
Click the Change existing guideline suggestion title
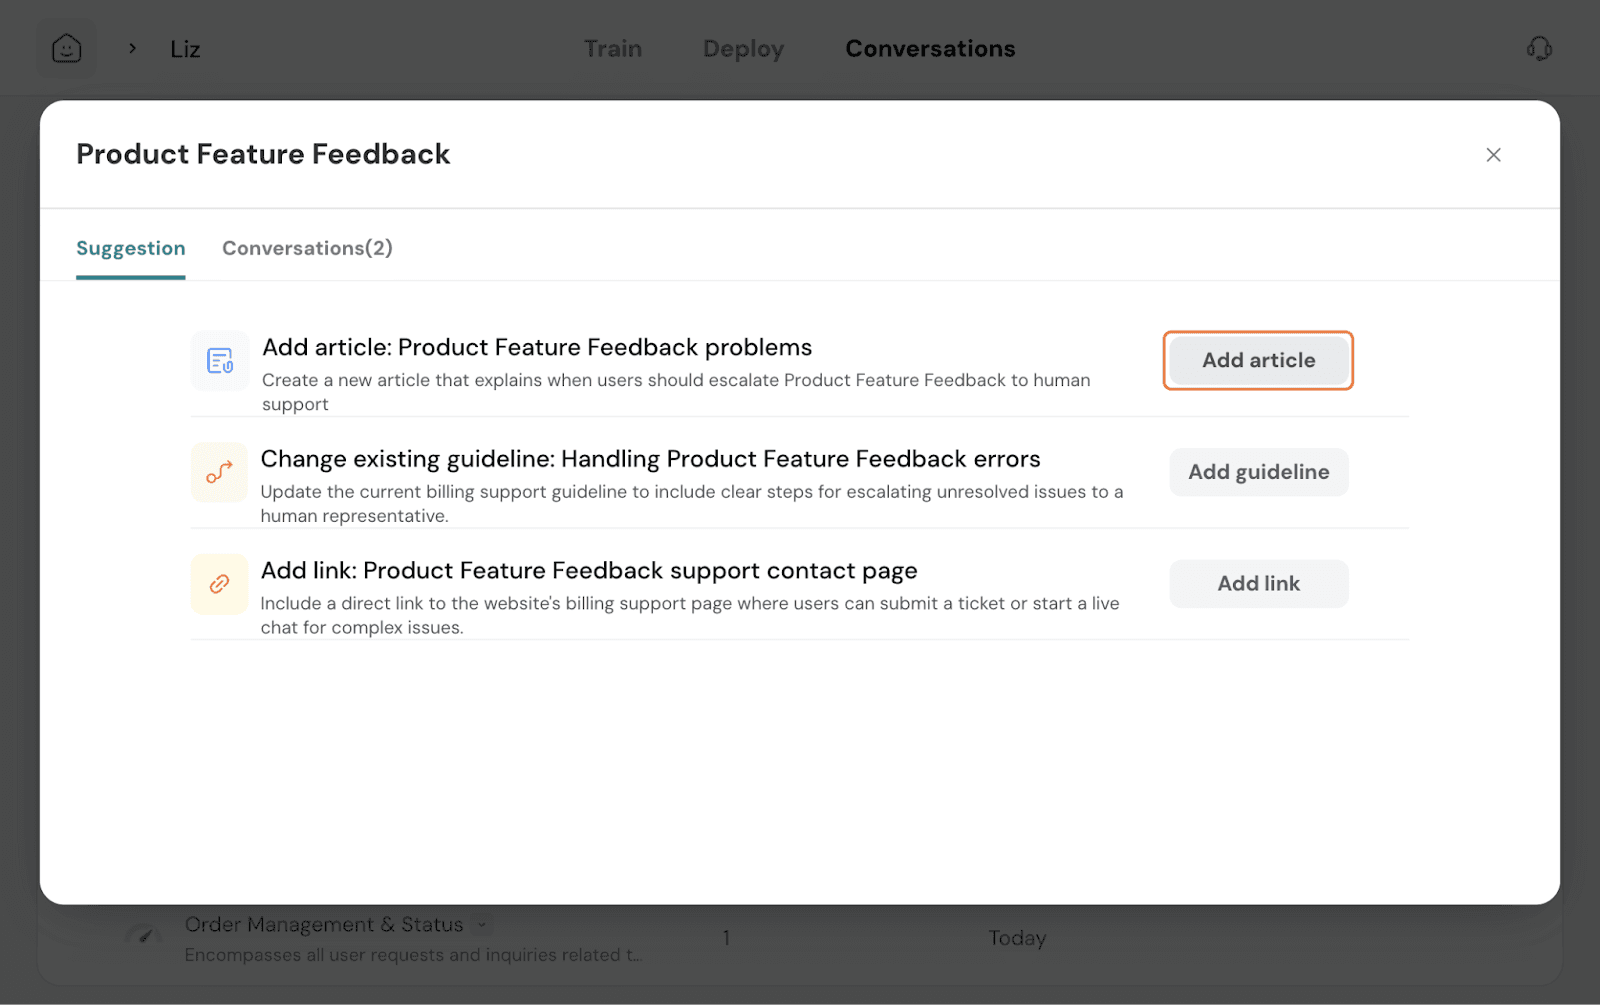click(650, 459)
